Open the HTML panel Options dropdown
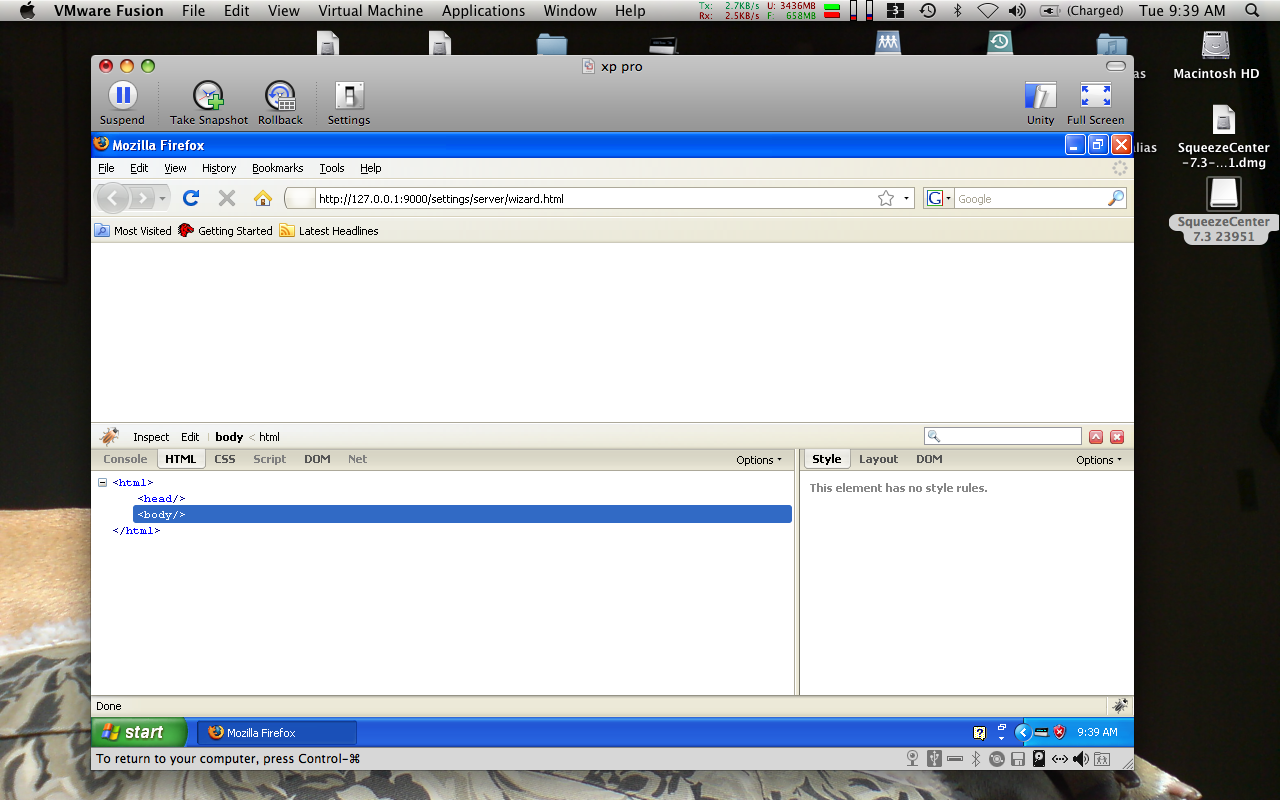 coord(759,460)
